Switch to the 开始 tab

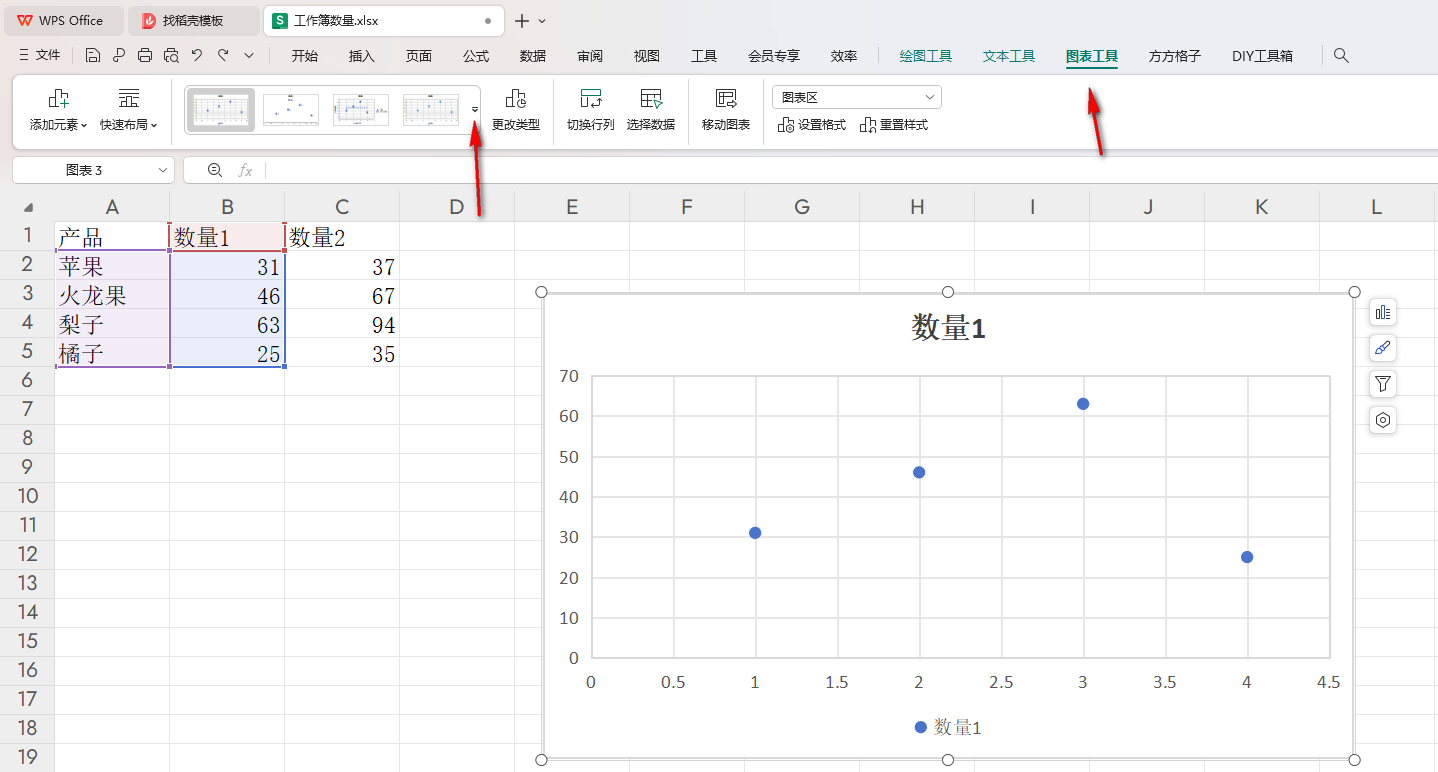pyautogui.click(x=305, y=56)
